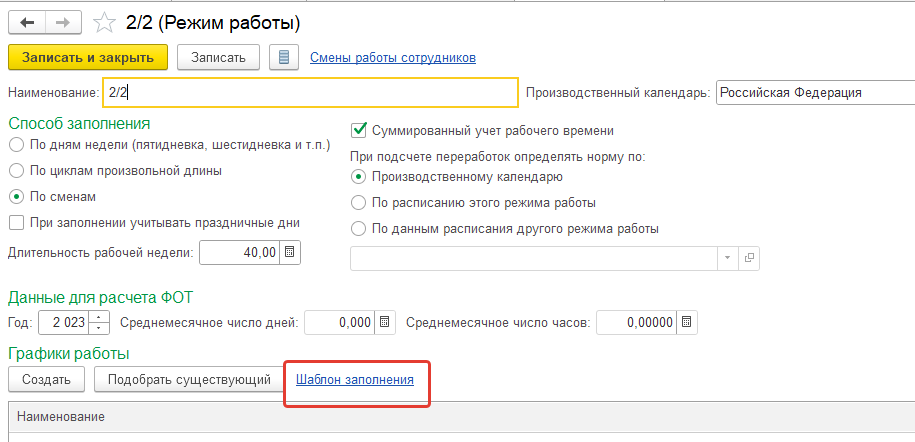Screen dimensions: 915x442
Task: Open Смены работы сотрудников link
Action: click(393, 57)
